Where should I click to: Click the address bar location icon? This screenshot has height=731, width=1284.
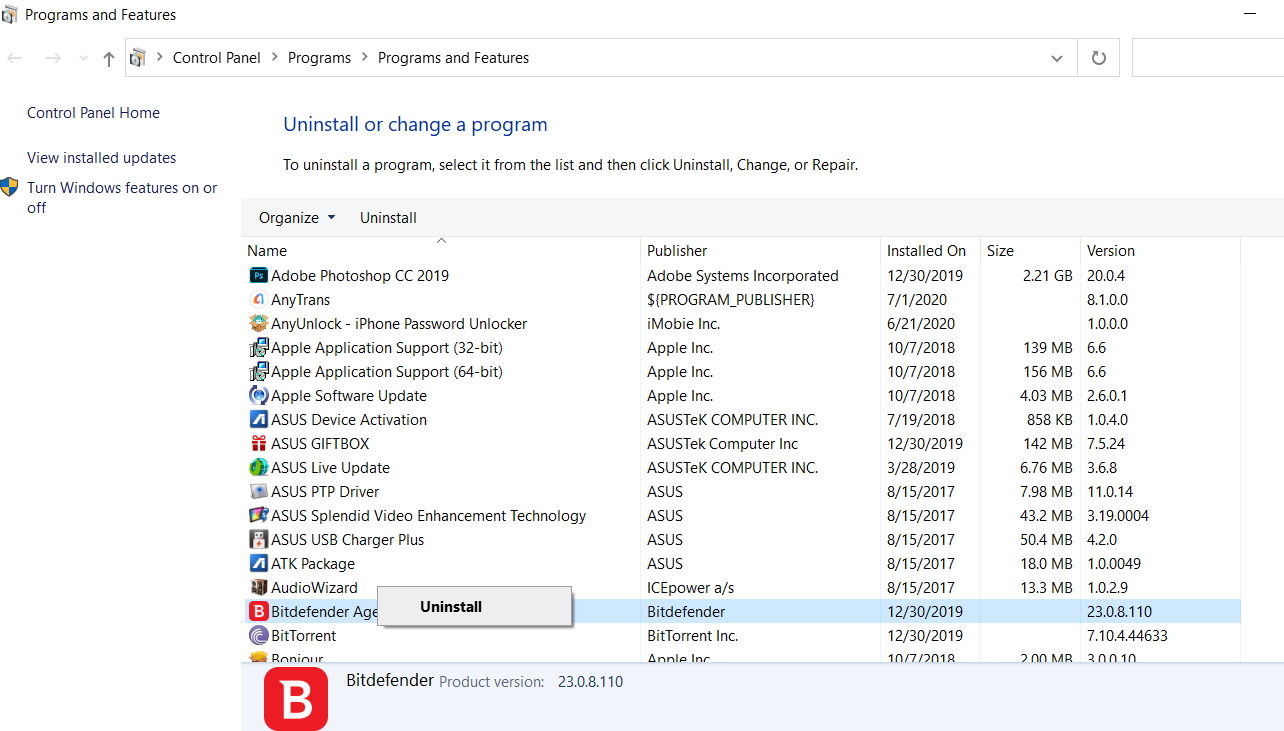[x=138, y=58]
